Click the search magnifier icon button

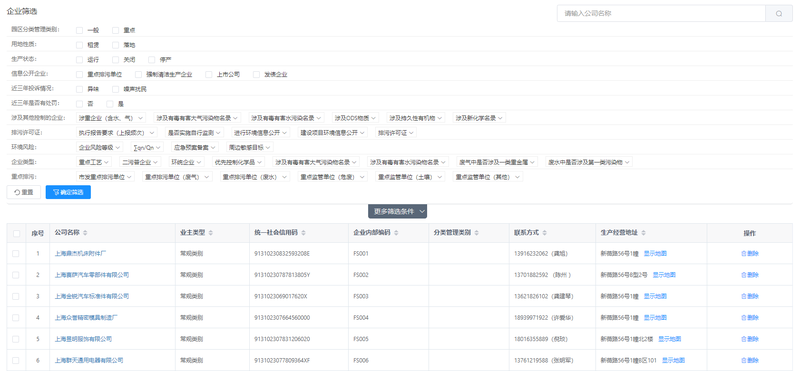(x=779, y=14)
